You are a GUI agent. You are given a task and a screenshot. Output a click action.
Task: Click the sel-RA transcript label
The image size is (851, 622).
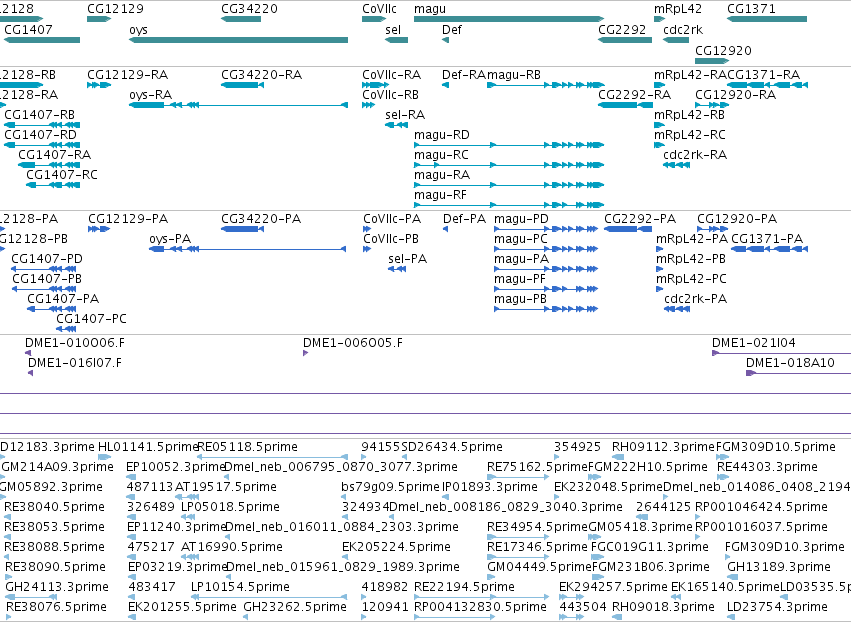pos(405,115)
